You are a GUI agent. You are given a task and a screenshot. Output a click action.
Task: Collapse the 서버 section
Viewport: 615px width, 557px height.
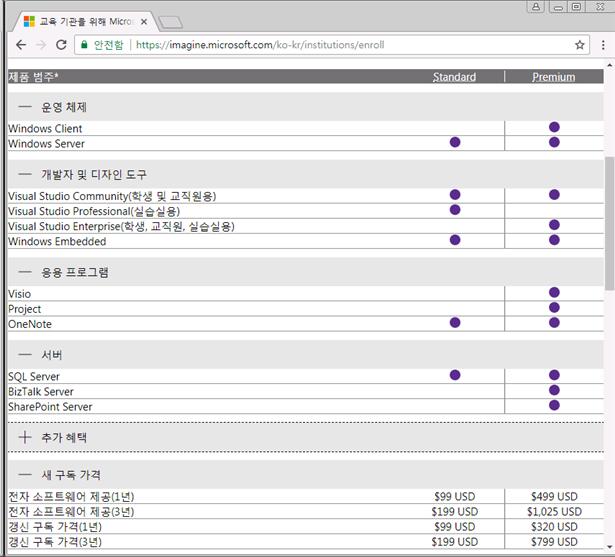coord(26,355)
